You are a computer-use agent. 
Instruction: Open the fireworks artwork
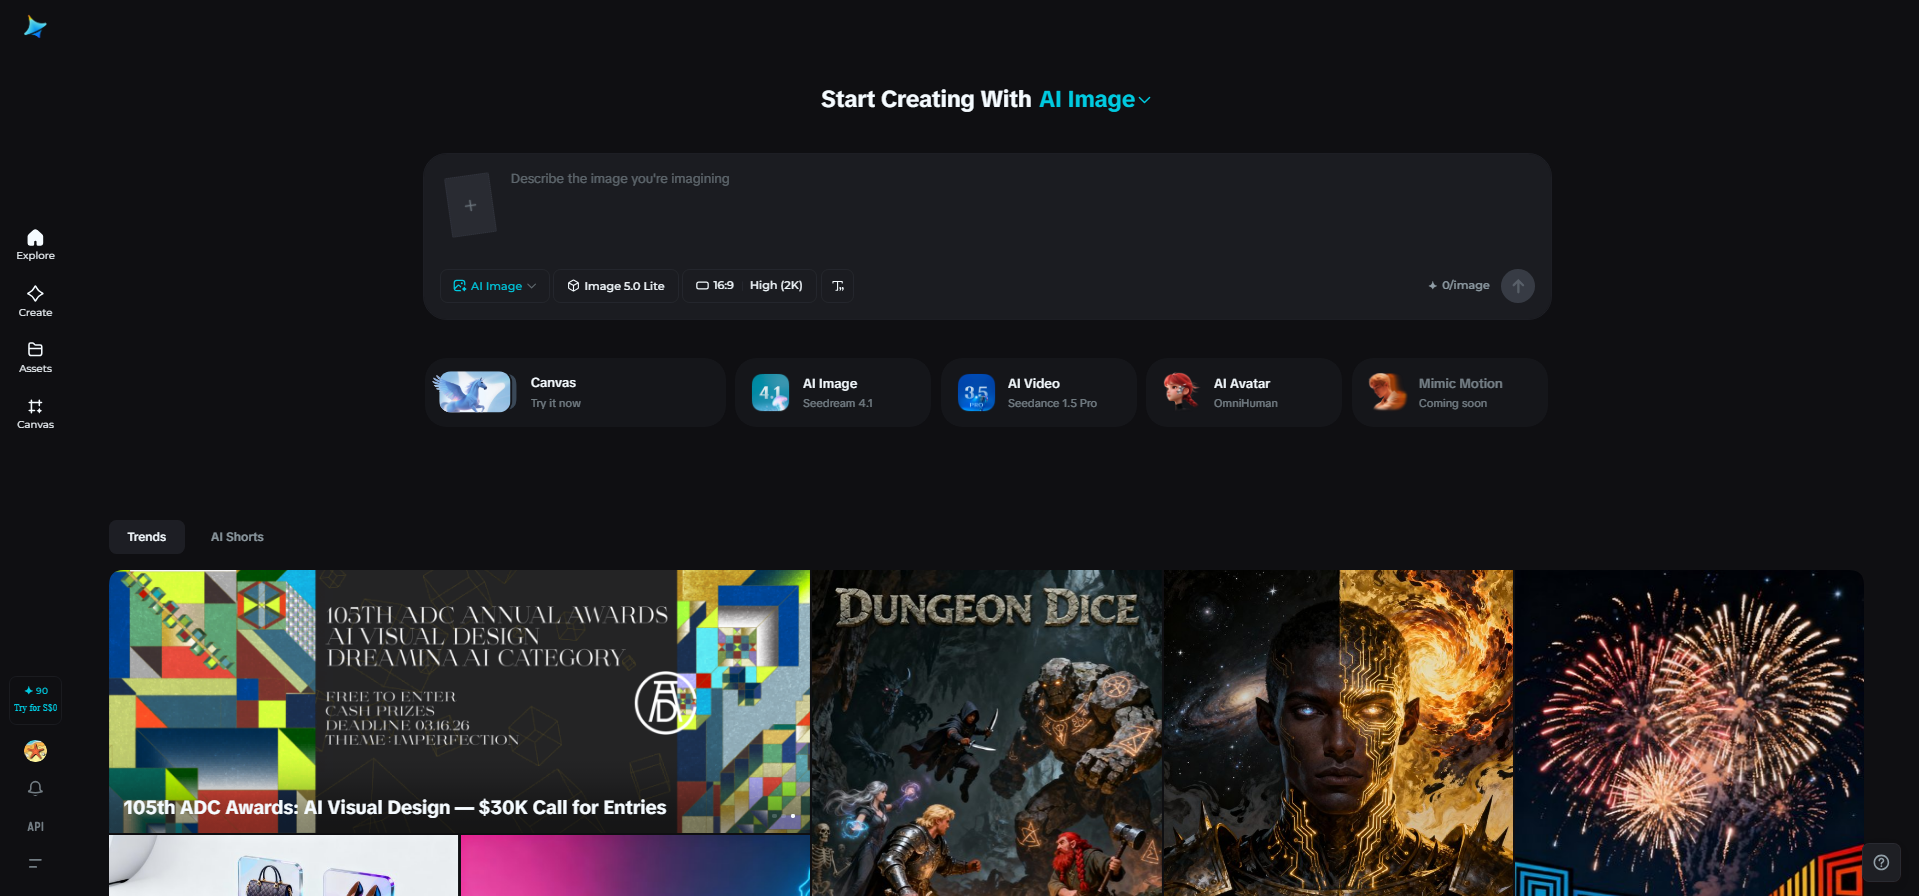[1689, 733]
